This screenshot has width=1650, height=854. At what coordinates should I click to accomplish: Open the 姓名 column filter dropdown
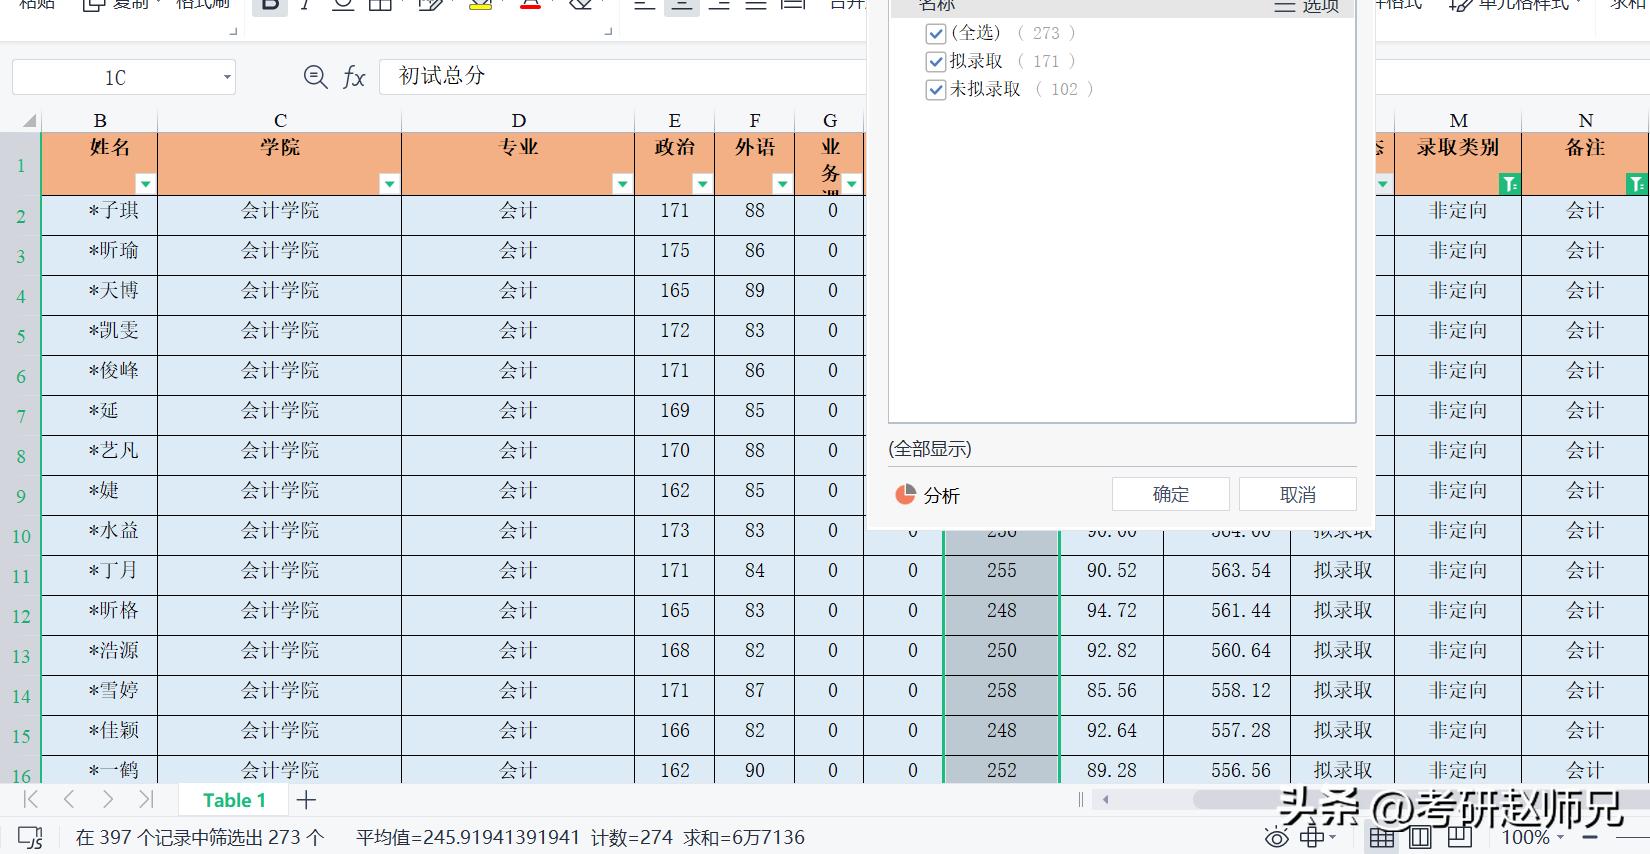146,184
